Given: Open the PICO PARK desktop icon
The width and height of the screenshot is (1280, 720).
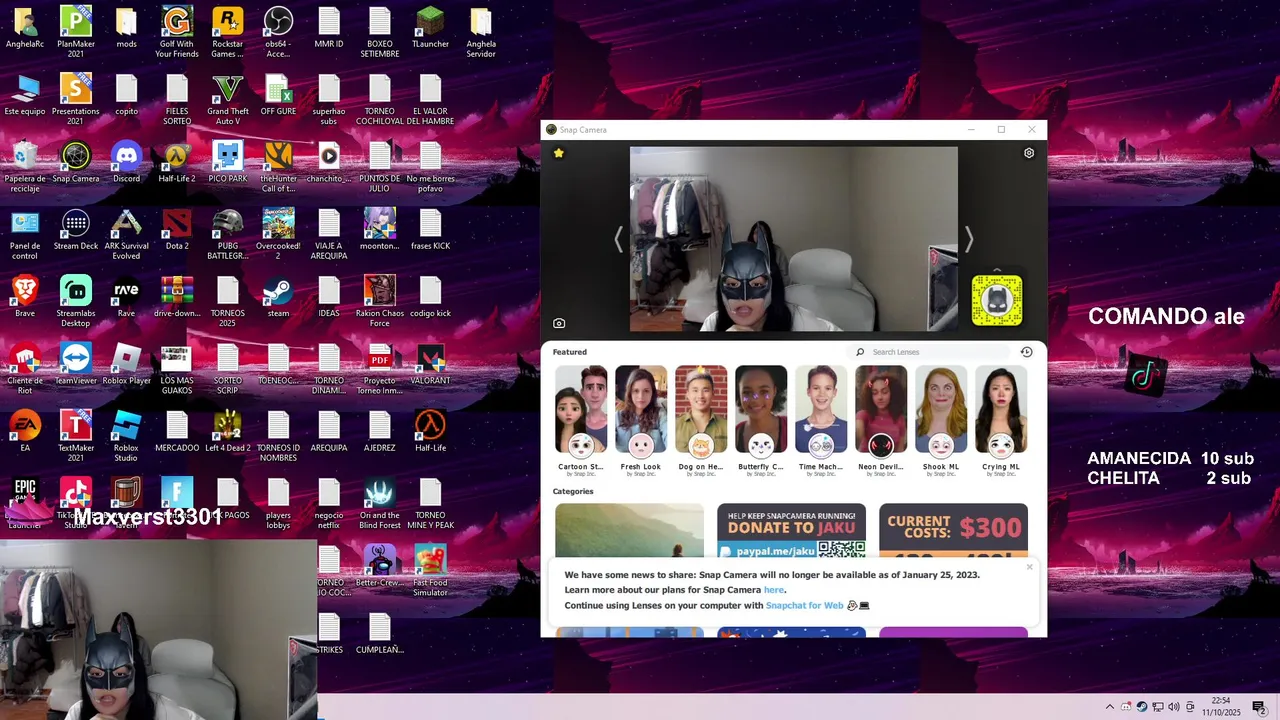Looking at the screenshot, I should [x=228, y=164].
